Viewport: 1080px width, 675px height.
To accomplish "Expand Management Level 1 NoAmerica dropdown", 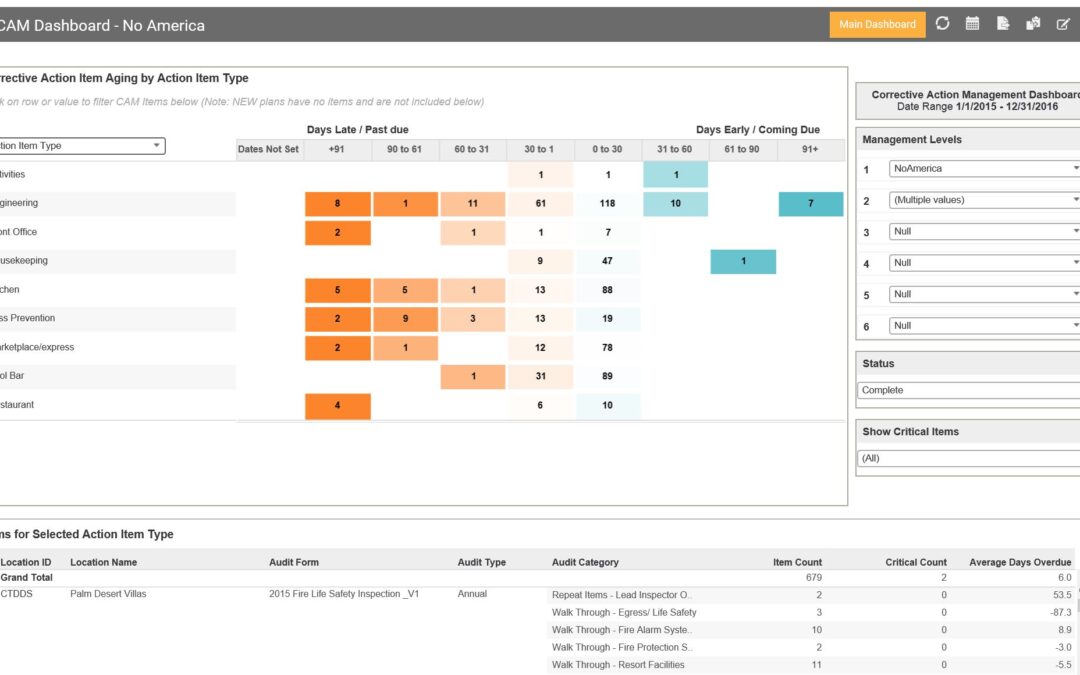I will tap(984, 169).
